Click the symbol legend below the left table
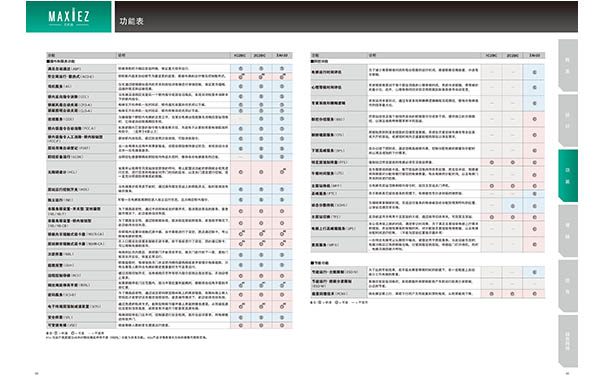Screen dimensions: 605x375 point(75,333)
